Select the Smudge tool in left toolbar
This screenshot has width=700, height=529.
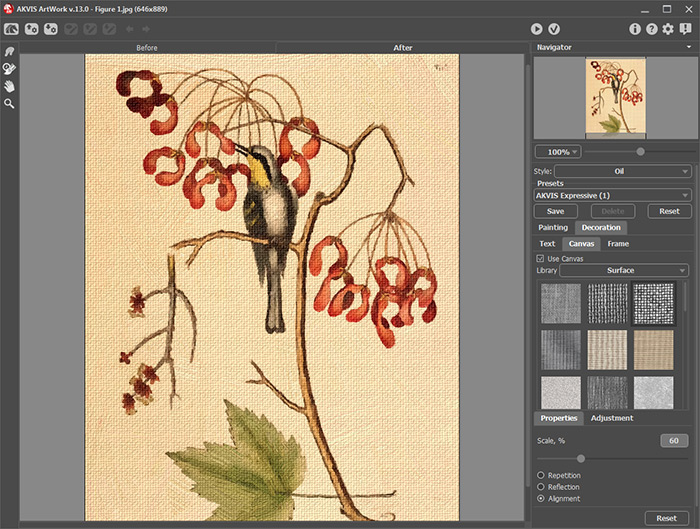coord(9,51)
